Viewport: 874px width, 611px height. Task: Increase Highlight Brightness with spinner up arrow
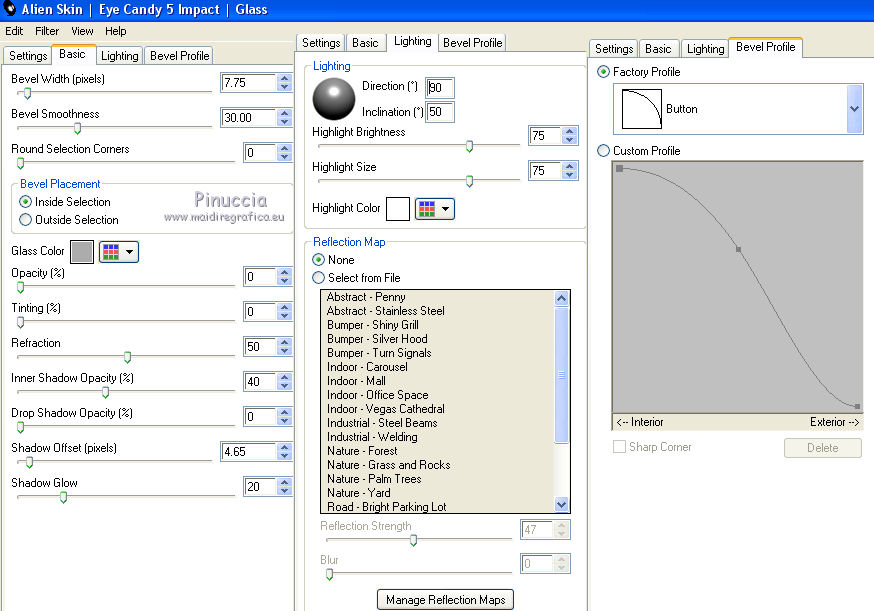[x=570, y=131]
